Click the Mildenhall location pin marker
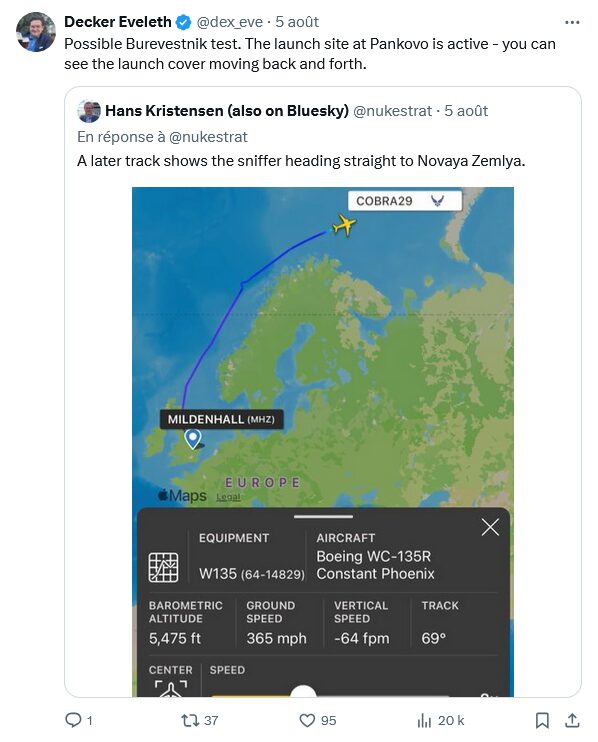The width and height of the screenshot is (598, 742). point(193,439)
